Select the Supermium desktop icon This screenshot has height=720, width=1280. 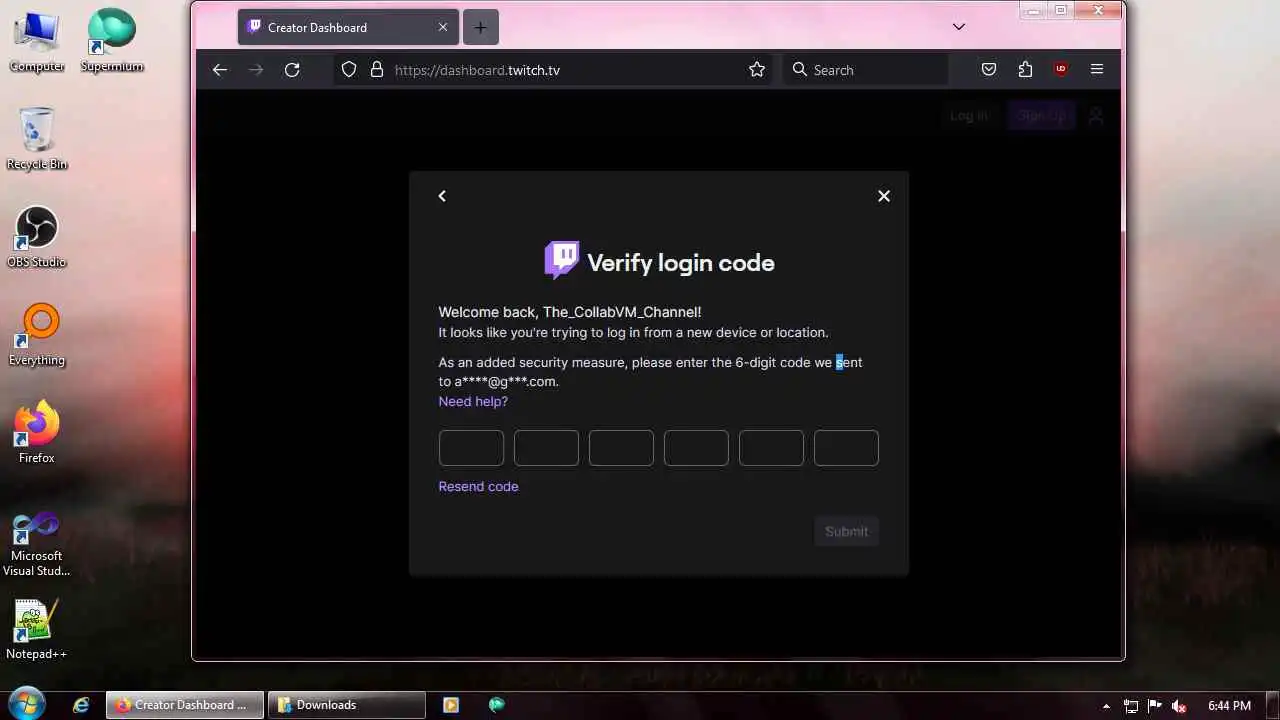112,41
